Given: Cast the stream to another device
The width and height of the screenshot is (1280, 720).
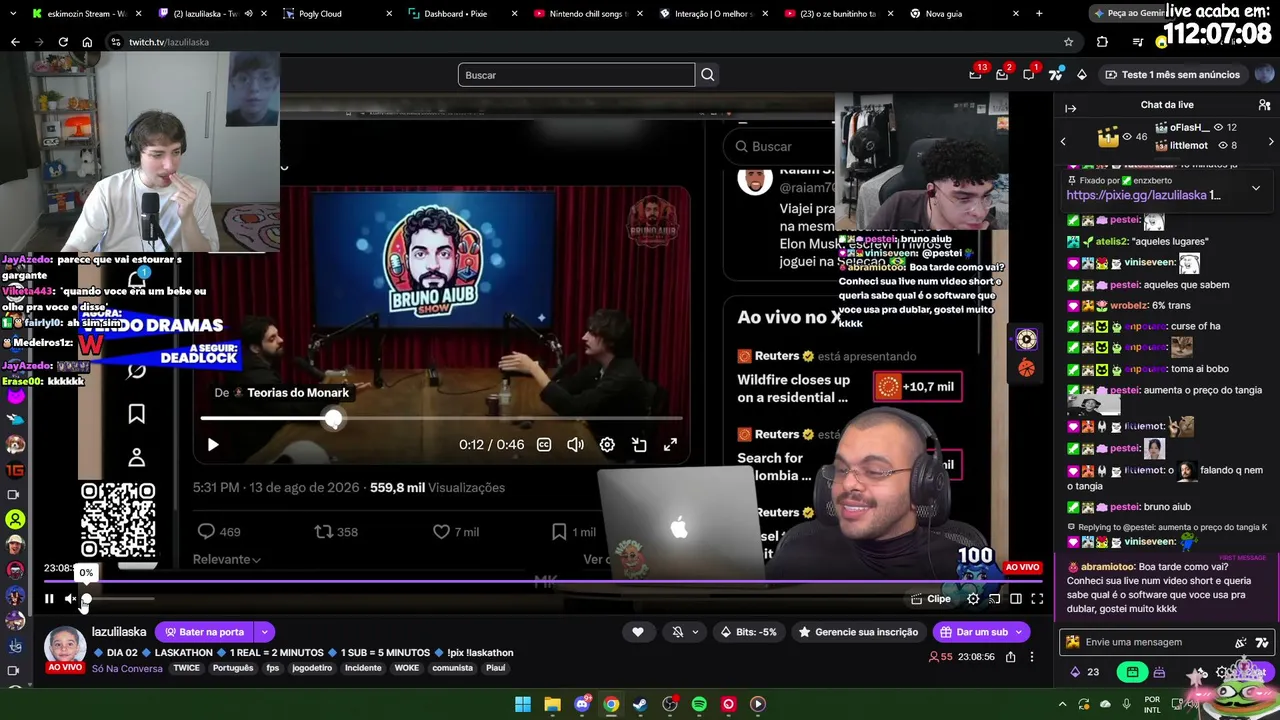Looking at the screenshot, I should [x=995, y=599].
